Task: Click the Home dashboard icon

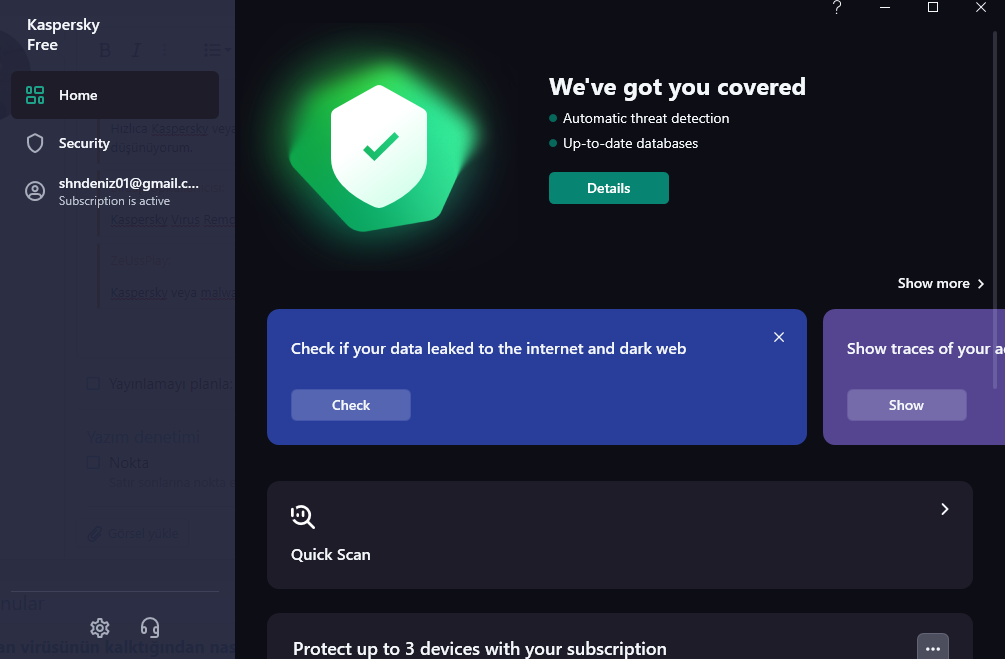Action: [x=35, y=95]
